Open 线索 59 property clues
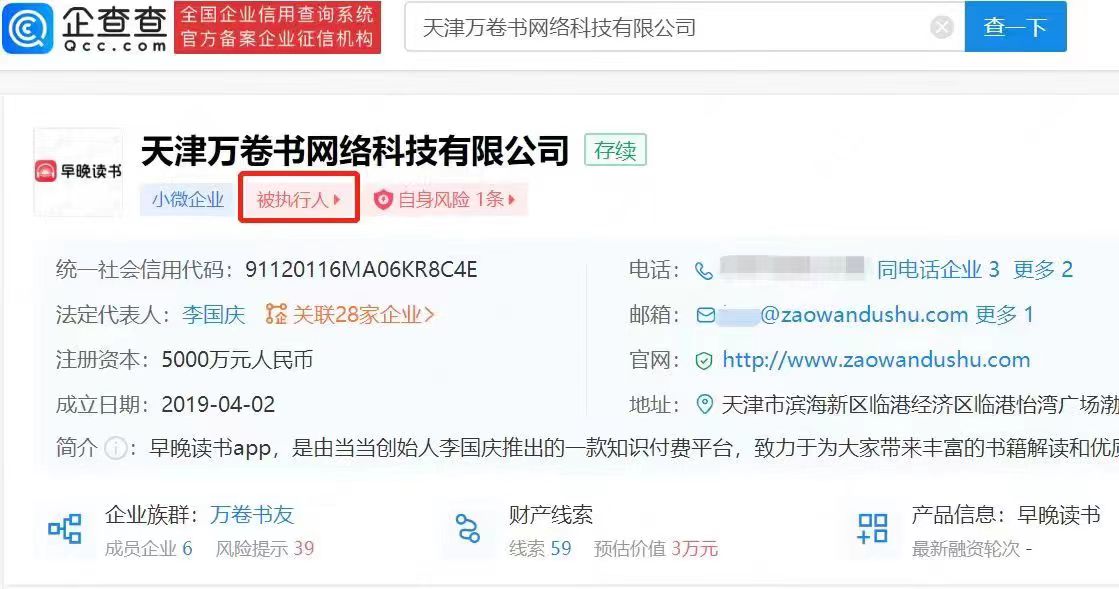 click(540, 548)
